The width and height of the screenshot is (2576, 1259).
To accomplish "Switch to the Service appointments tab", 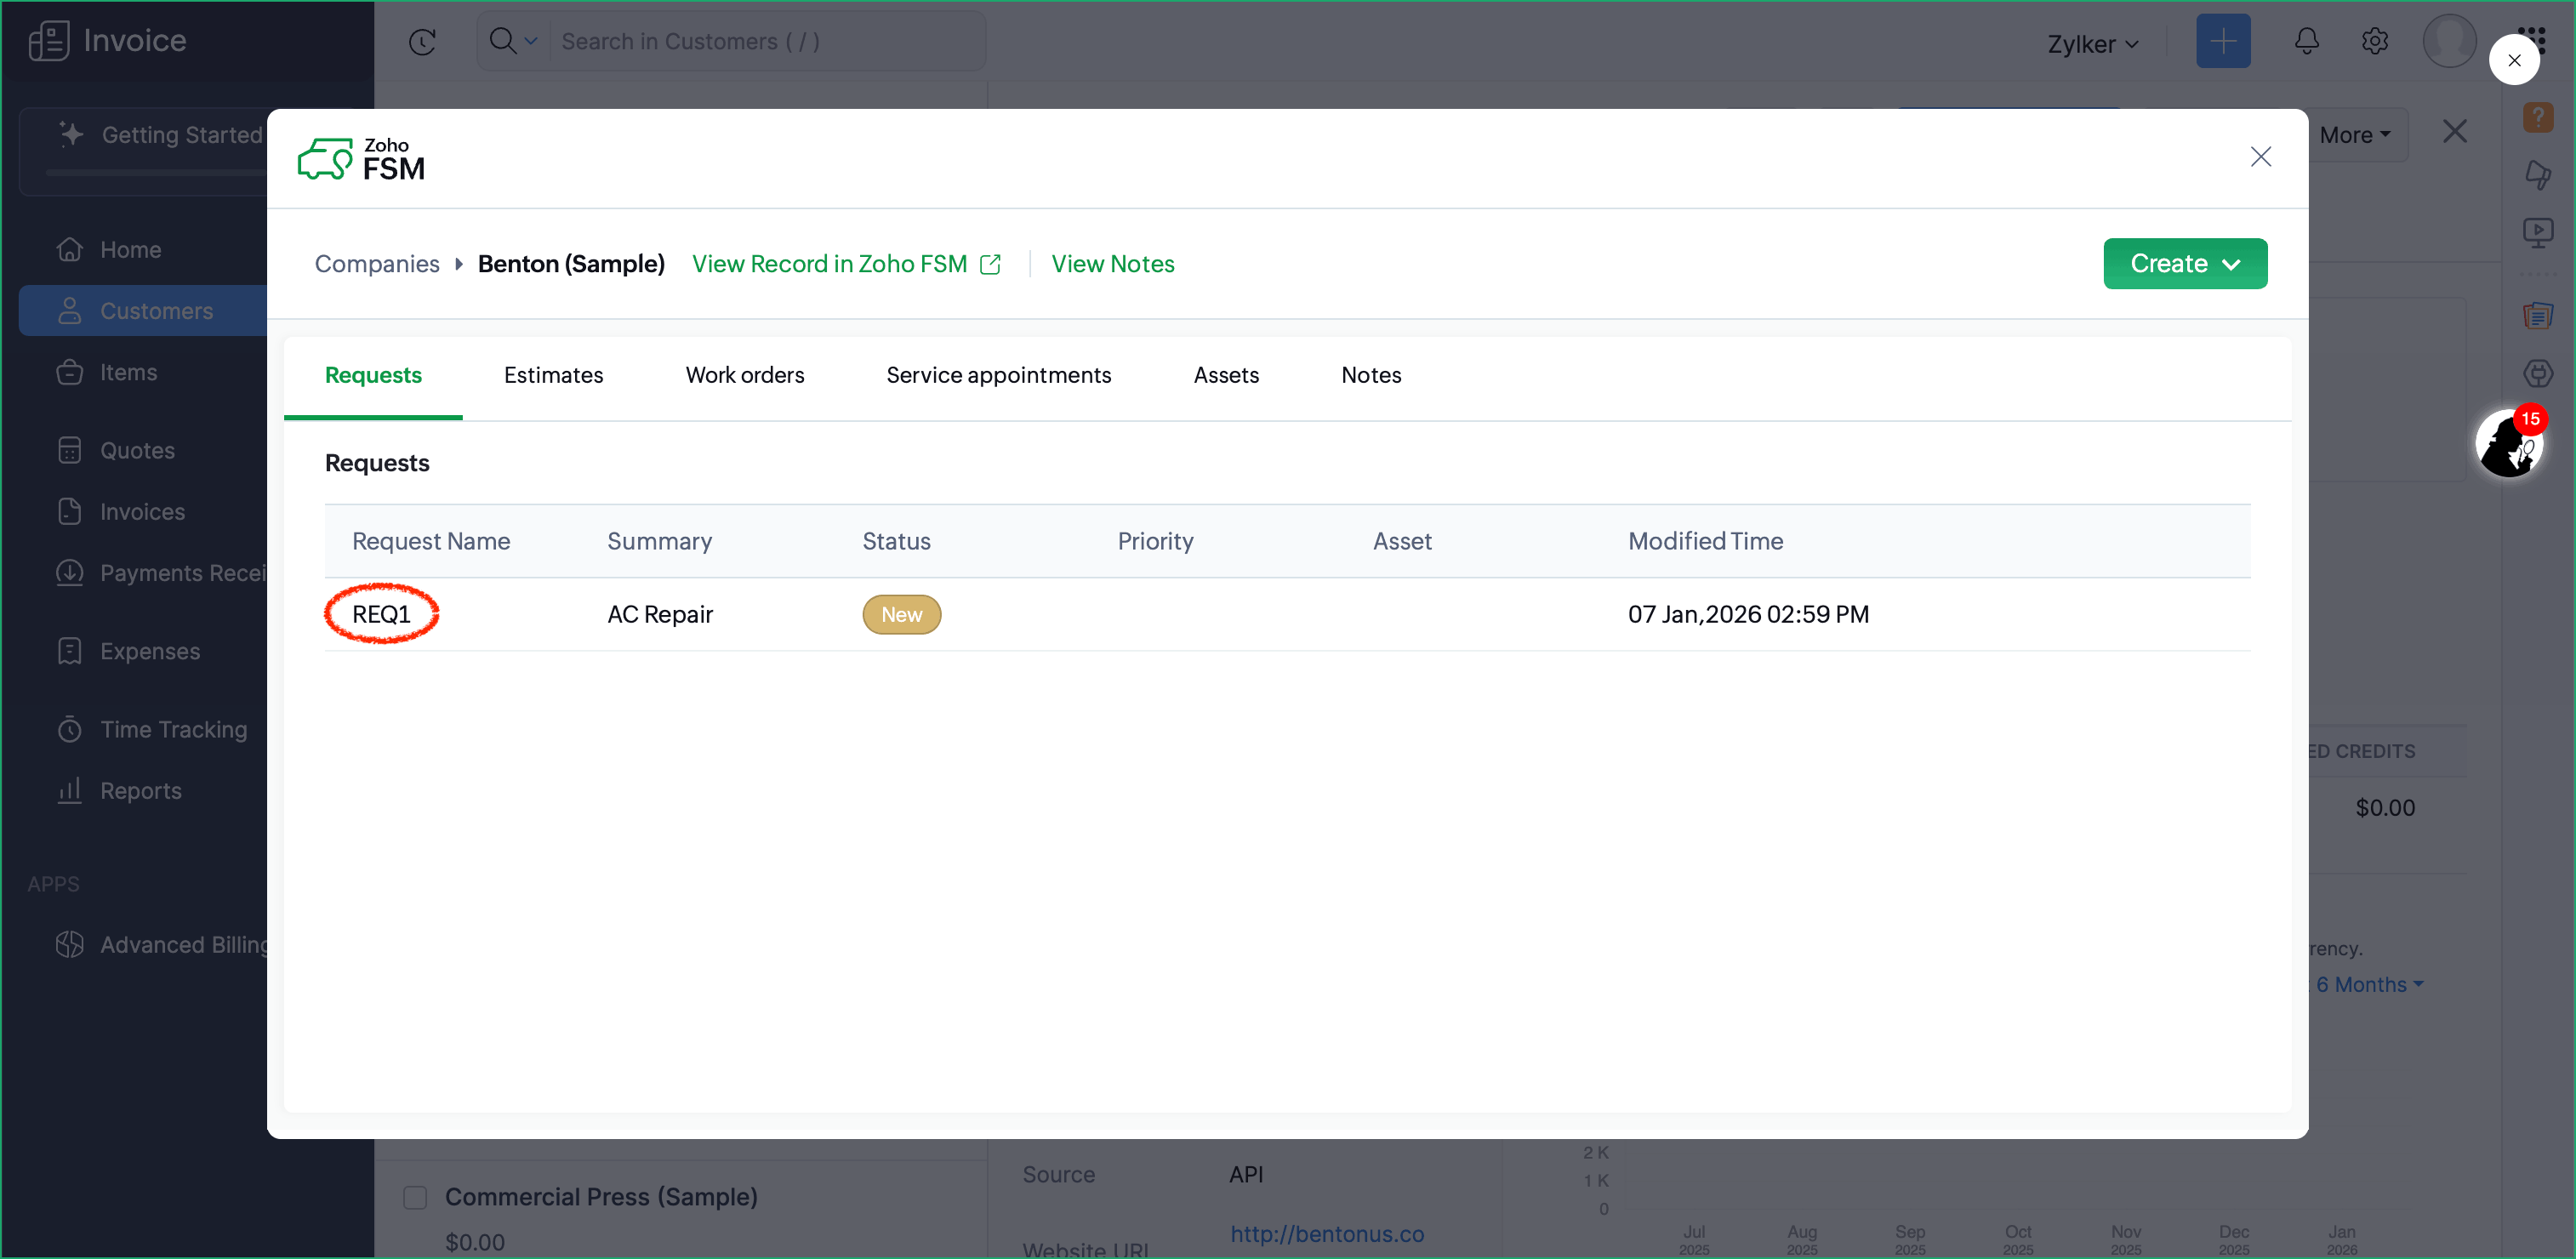I will tap(998, 375).
